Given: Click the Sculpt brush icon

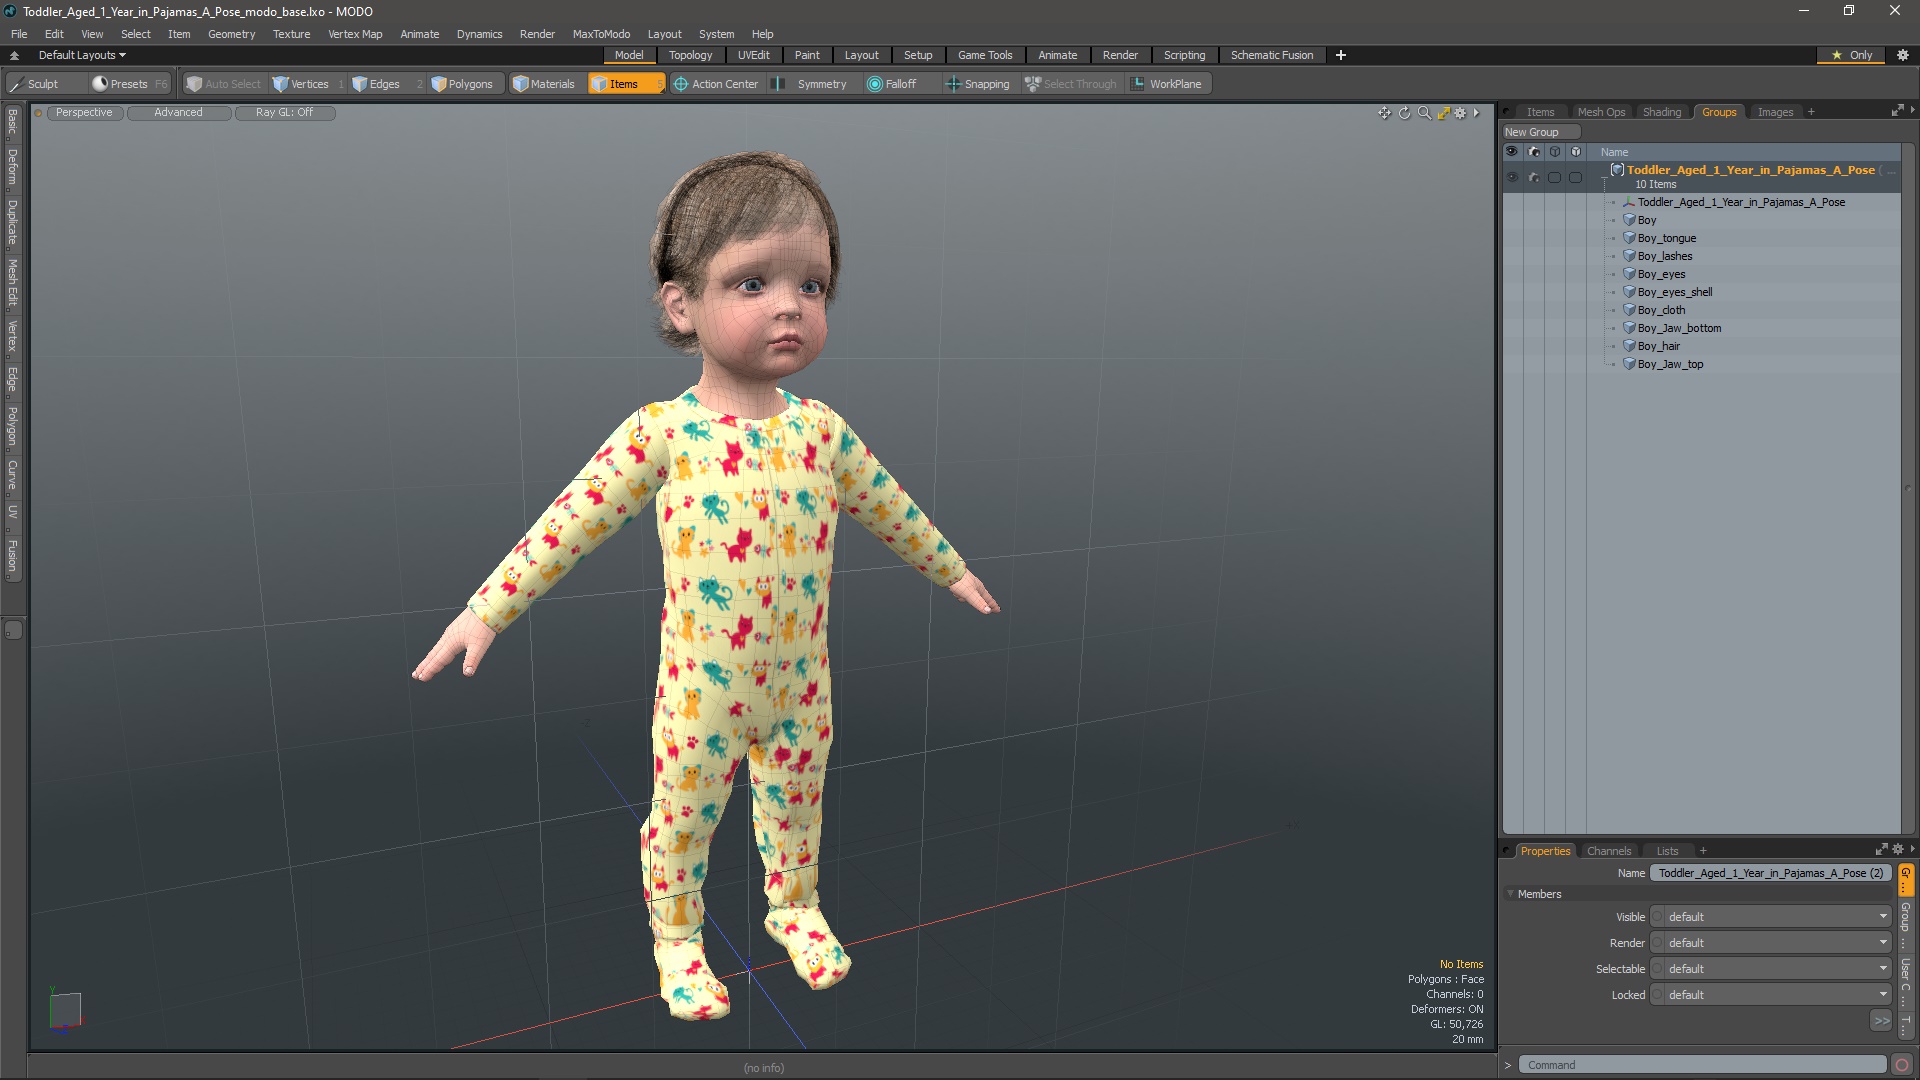Looking at the screenshot, I should pyautogui.click(x=16, y=84).
